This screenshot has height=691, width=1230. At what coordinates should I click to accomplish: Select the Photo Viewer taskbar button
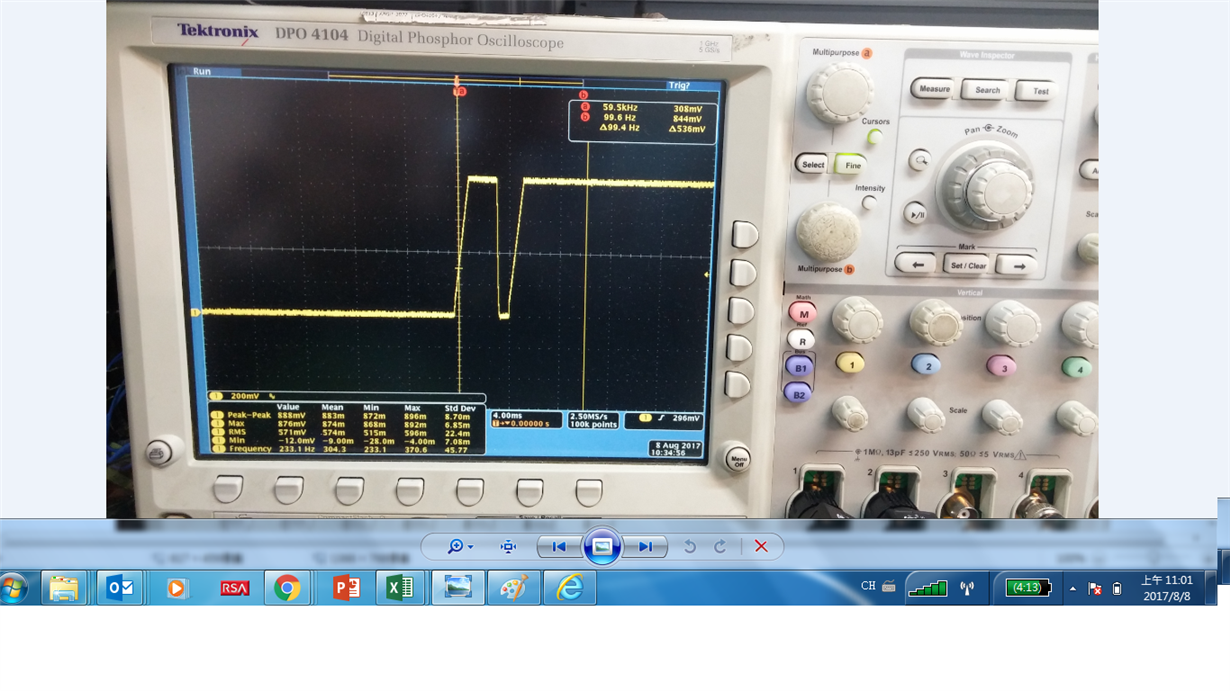[x=458, y=588]
